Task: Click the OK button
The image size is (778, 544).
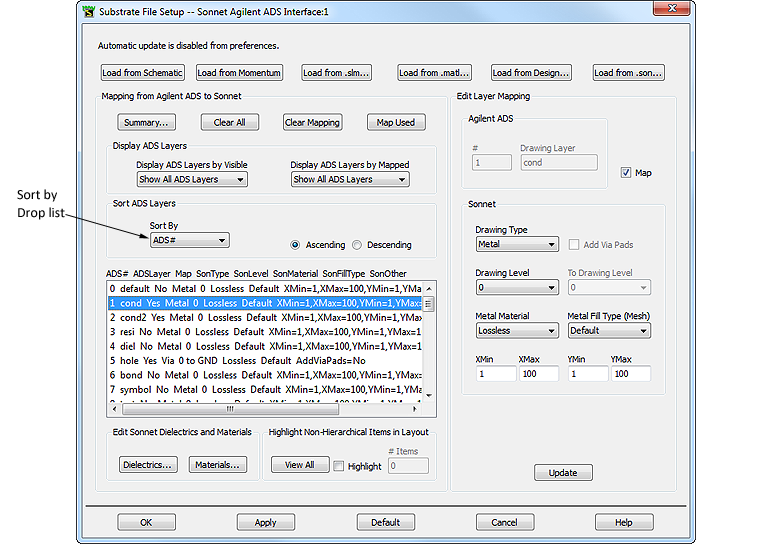Action: point(146,523)
